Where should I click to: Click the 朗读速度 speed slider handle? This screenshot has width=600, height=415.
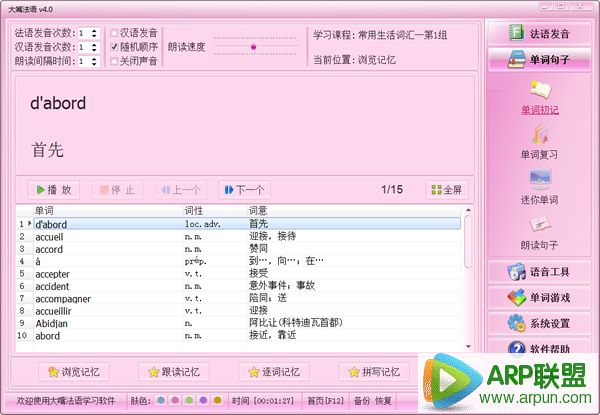click(x=253, y=47)
